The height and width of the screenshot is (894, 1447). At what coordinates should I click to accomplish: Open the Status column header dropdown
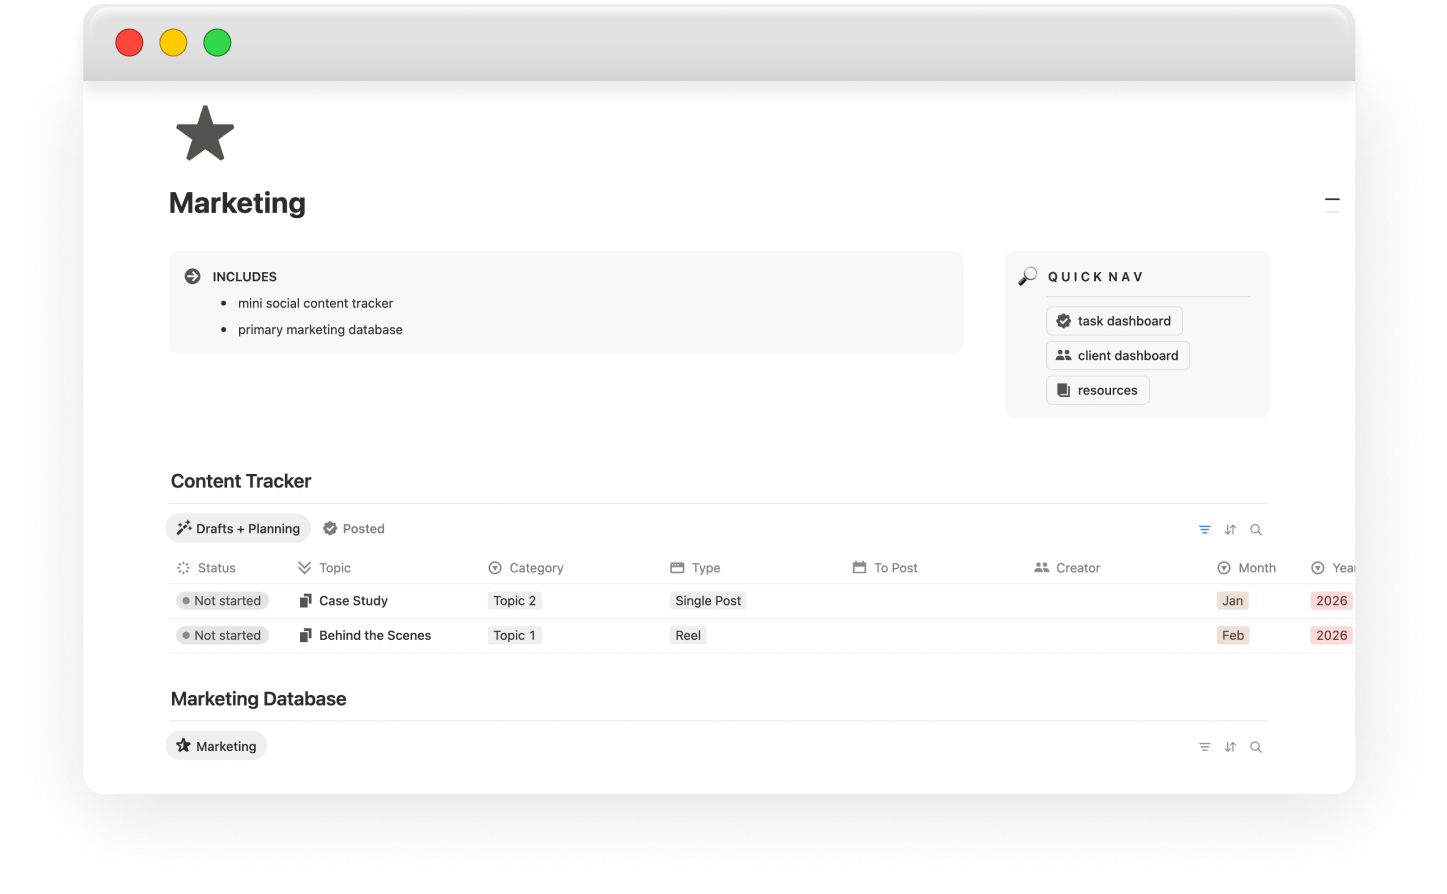206,567
